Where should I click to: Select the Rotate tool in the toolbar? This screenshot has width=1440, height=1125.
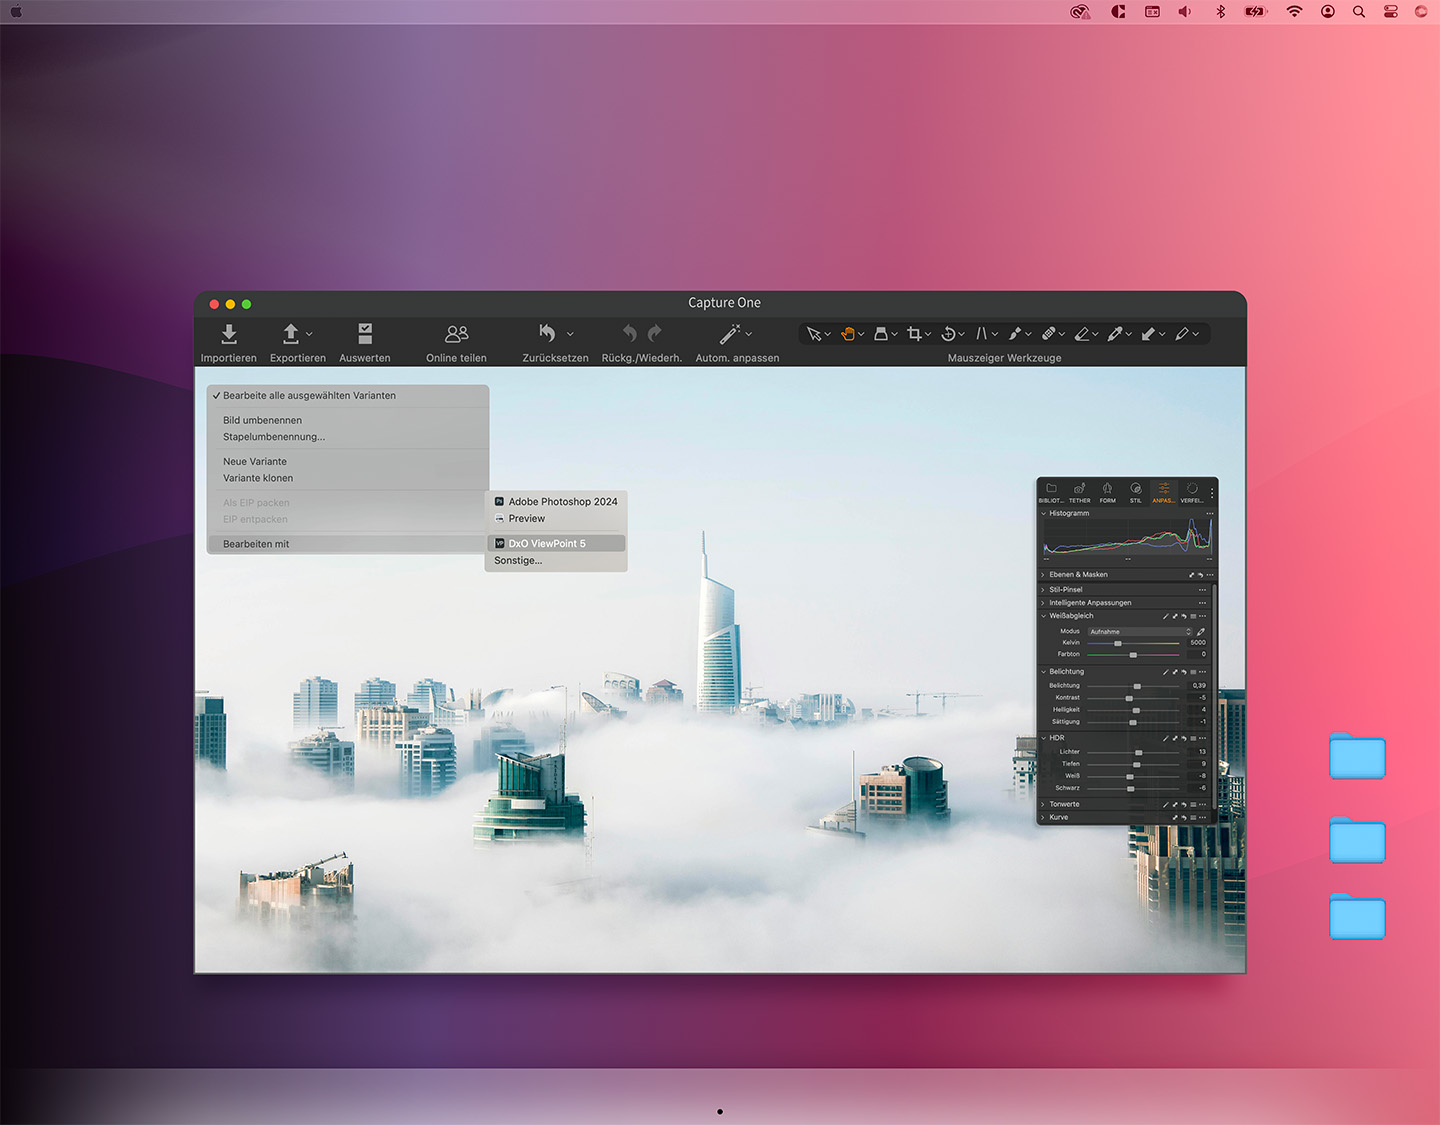(948, 334)
